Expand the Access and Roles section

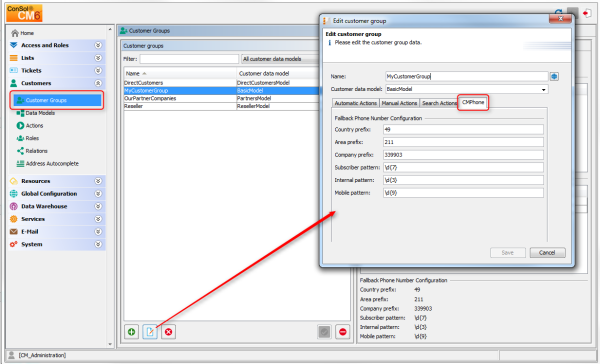98,45
